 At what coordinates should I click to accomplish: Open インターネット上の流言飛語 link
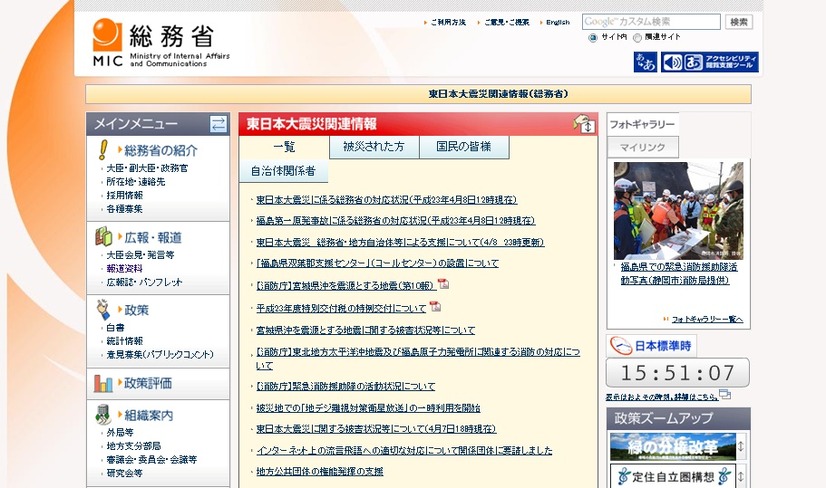tap(405, 451)
